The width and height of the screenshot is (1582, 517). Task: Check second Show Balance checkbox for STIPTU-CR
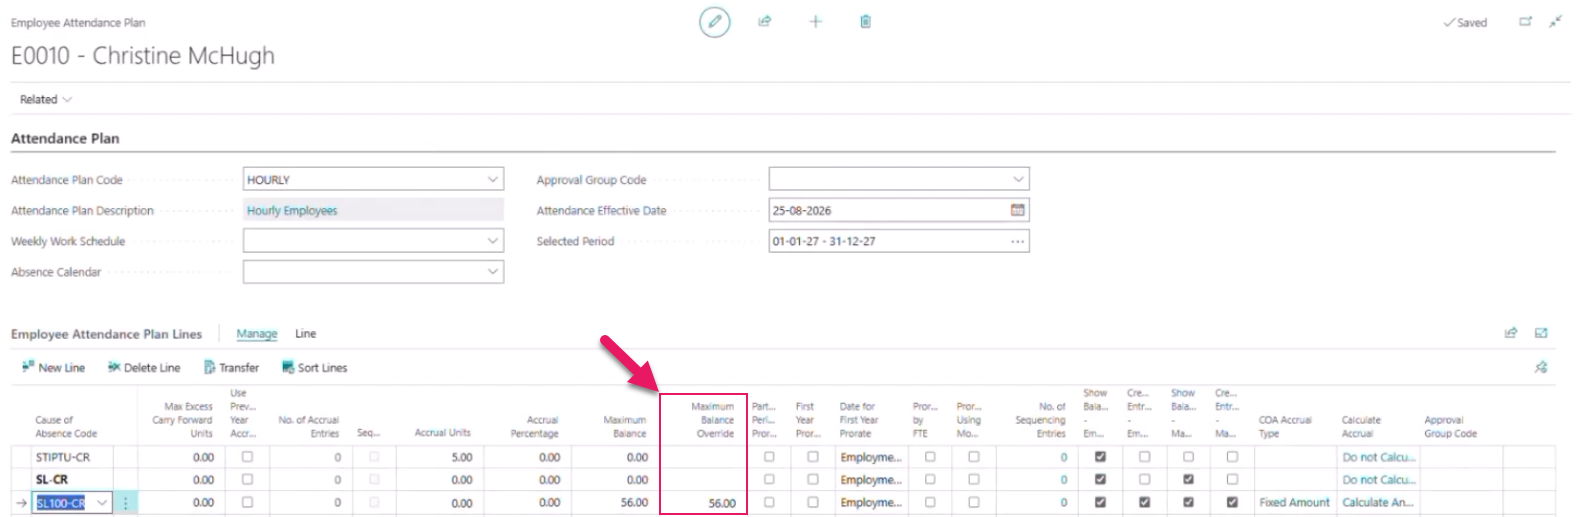point(1188,457)
